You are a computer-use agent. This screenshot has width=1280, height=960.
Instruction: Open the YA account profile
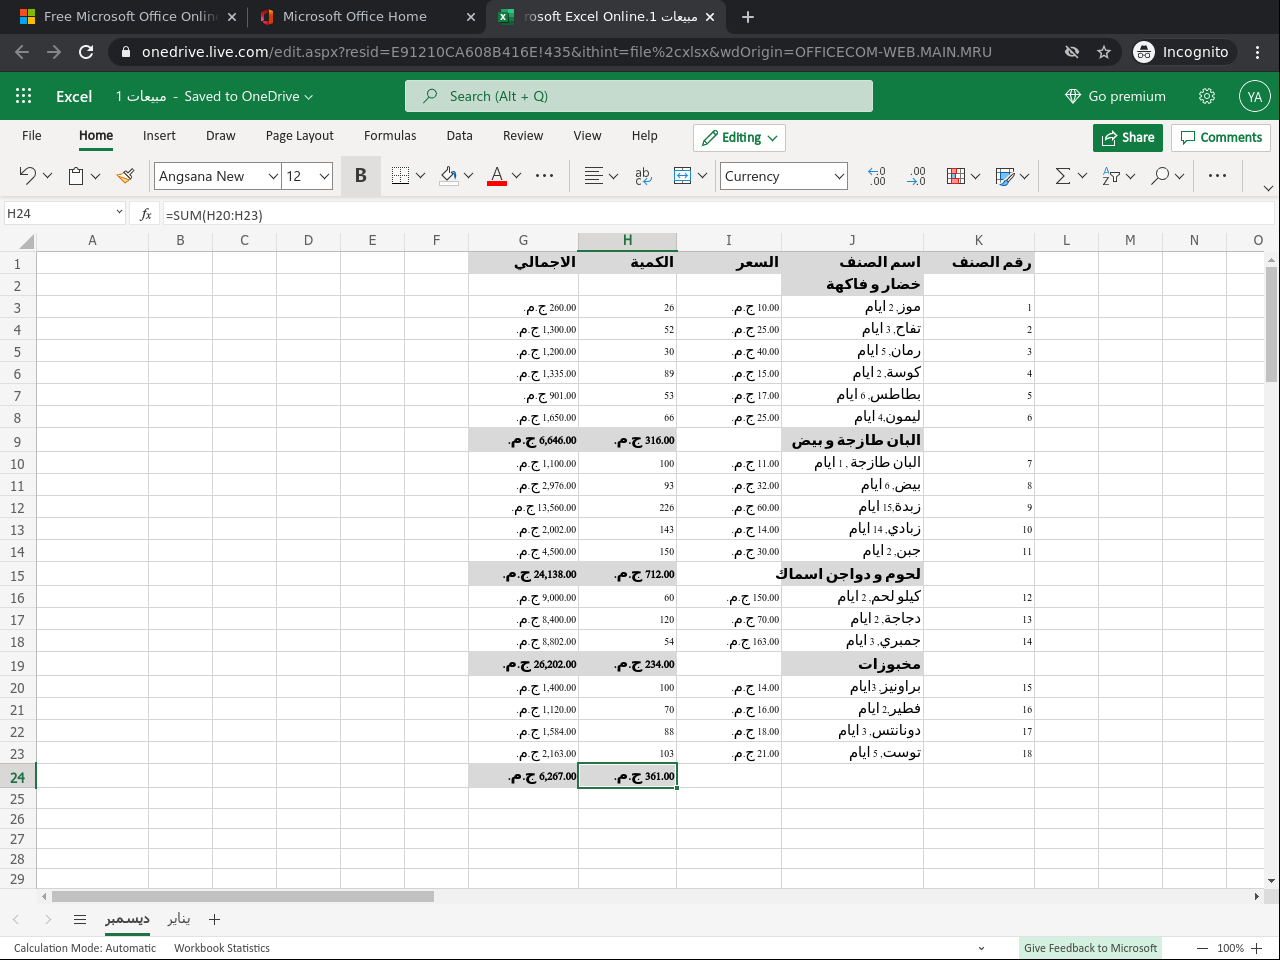point(1255,96)
